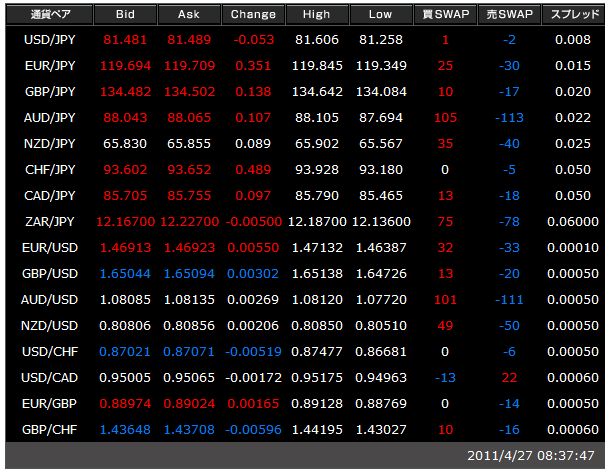Click GBP/CHF bid 1.43648
Screen dimensions: 610x474
tap(125, 430)
